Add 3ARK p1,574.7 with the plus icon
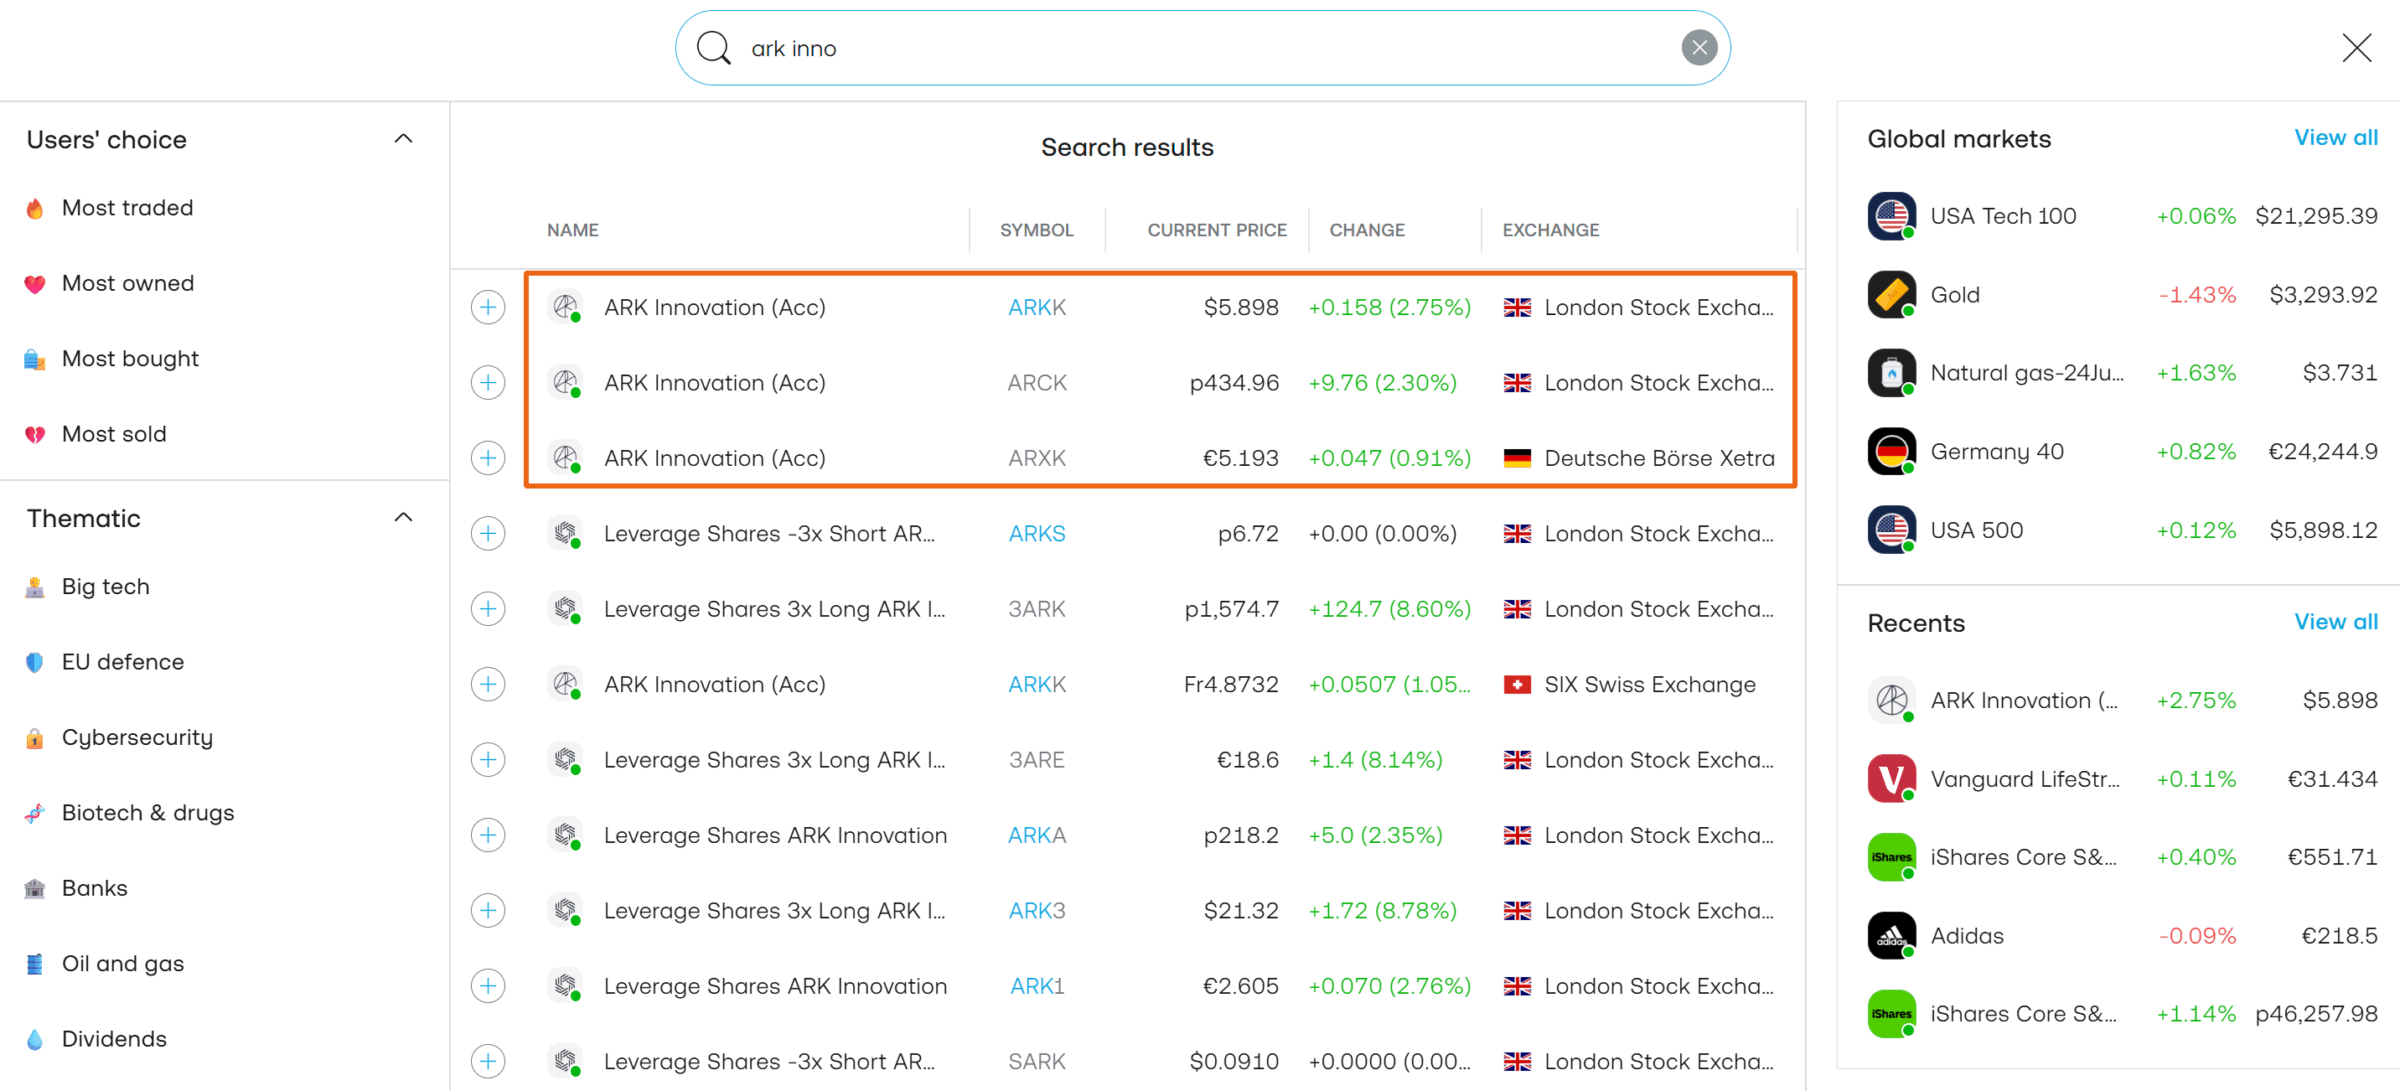This screenshot has height=1091, width=2400. pos(488,609)
